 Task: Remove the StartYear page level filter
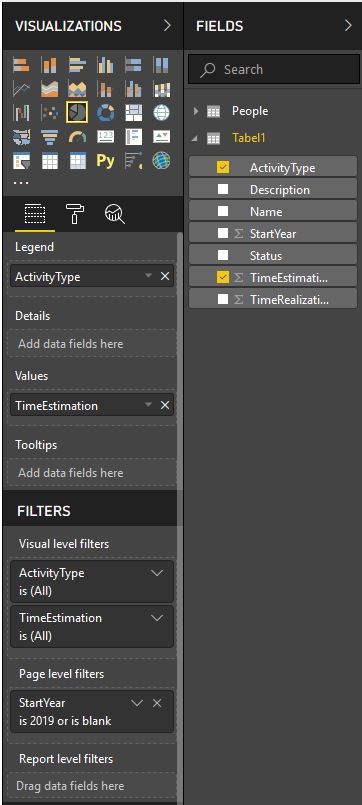coord(158,703)
